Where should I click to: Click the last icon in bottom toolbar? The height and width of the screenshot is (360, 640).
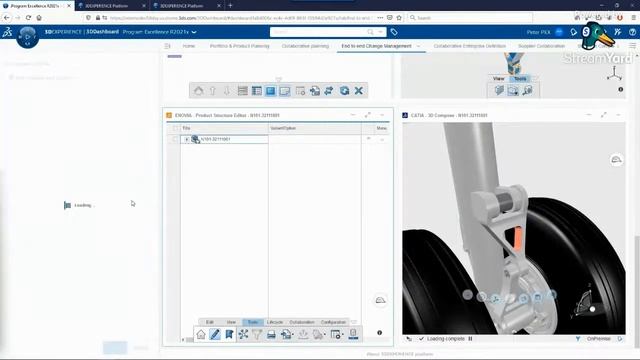(353, 334)
